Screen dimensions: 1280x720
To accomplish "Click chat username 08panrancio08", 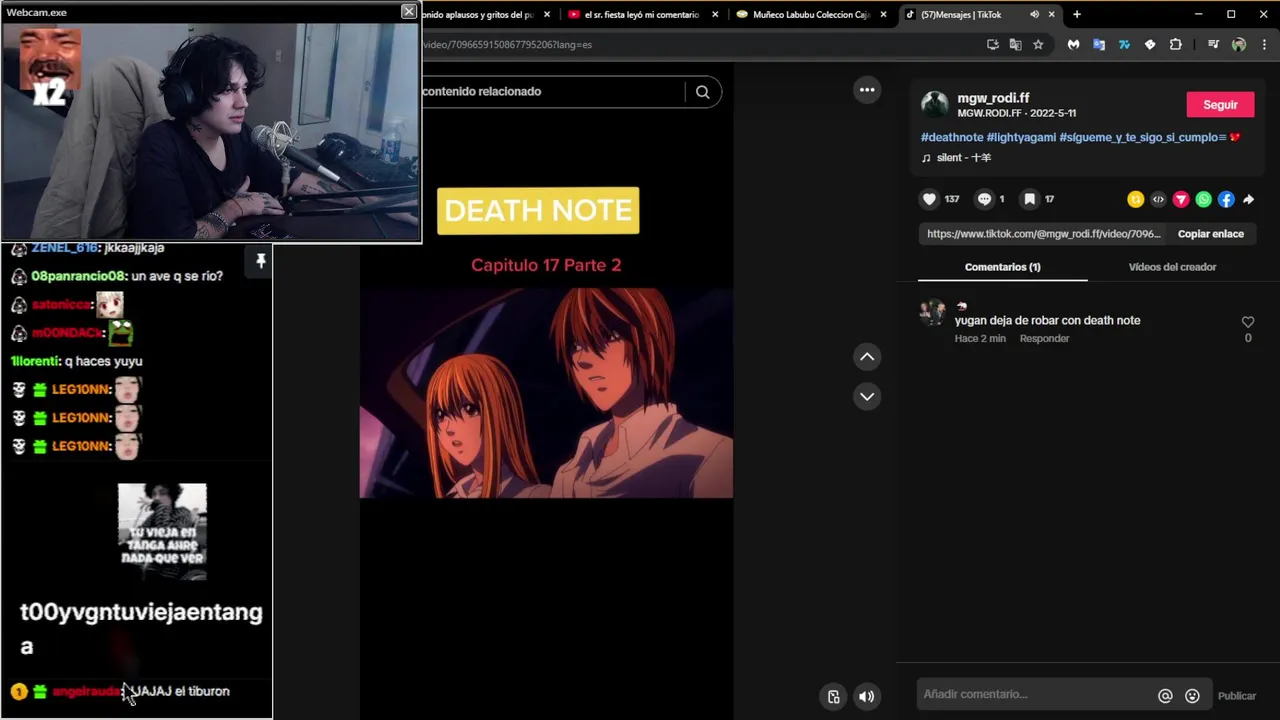I will (79, 276).
